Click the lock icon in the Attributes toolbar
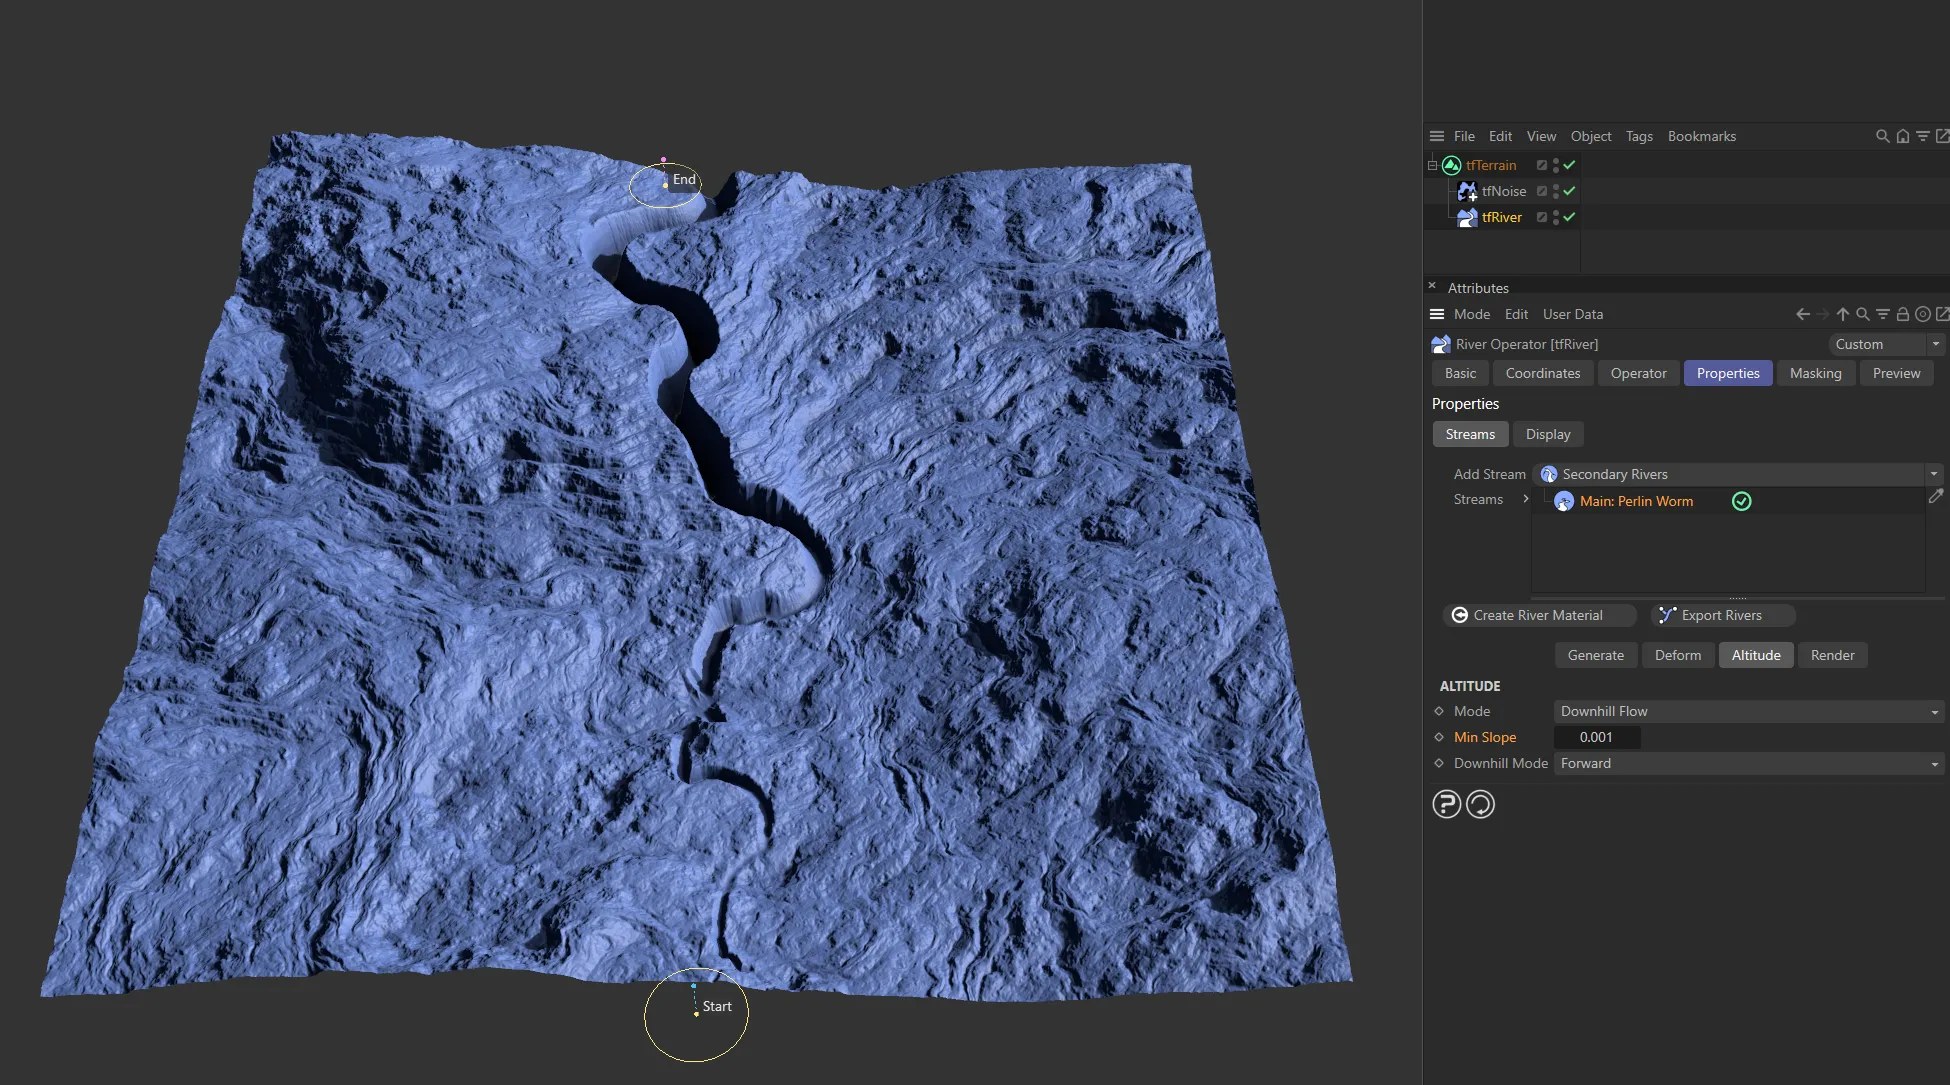This screenshot has height=1085, width=1950. (x=1902, y=313)
